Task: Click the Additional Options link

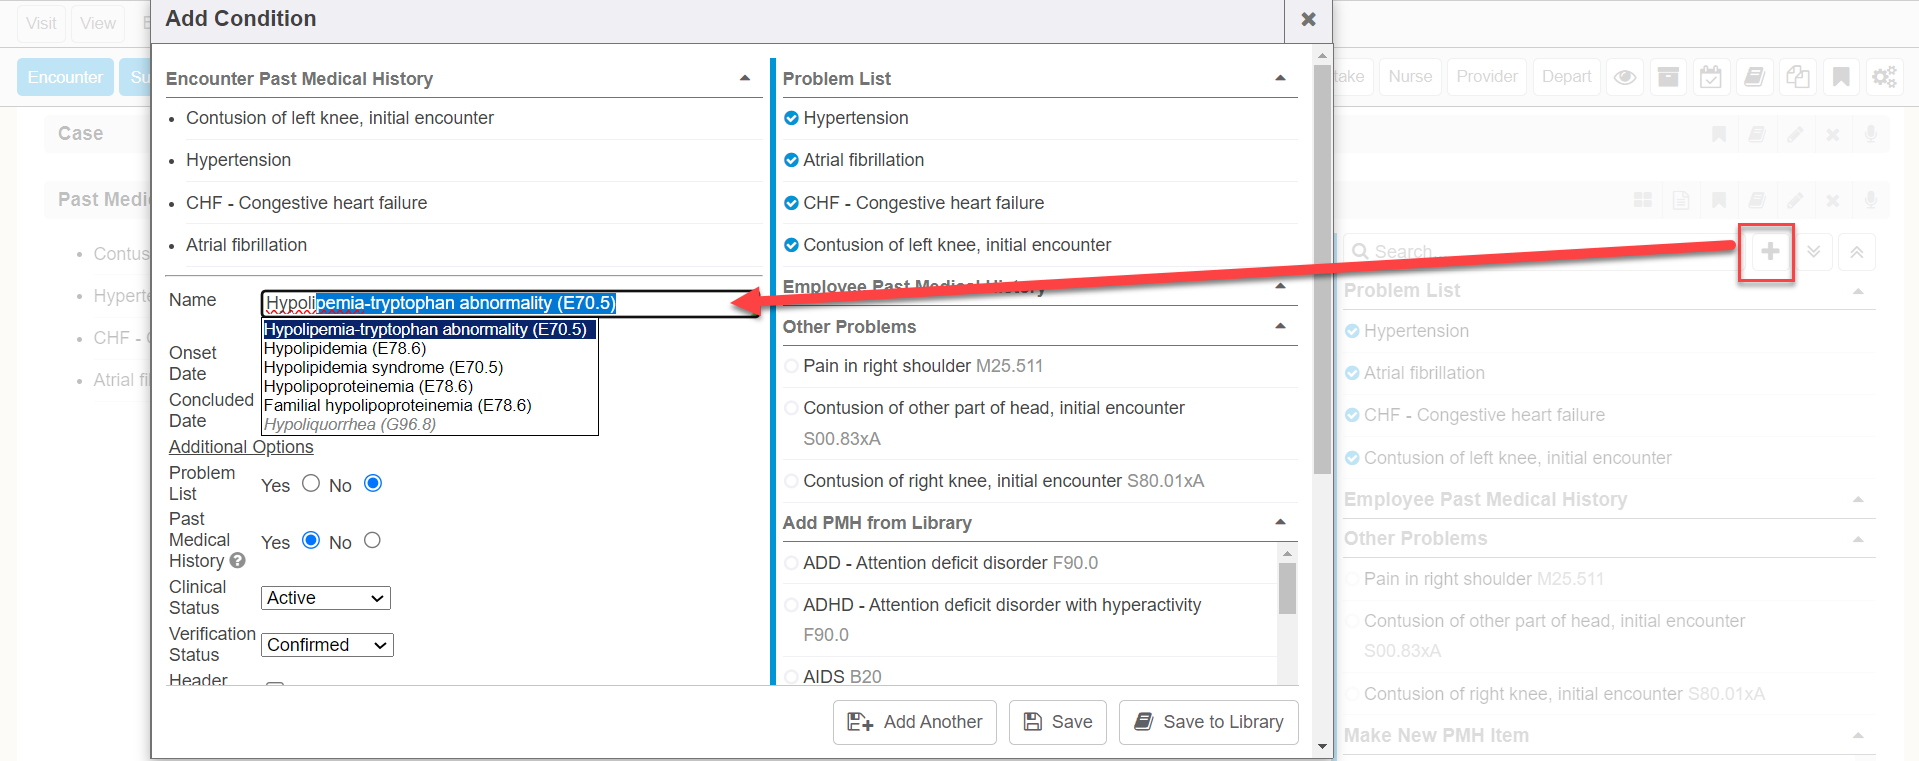Action: (241, 447)
